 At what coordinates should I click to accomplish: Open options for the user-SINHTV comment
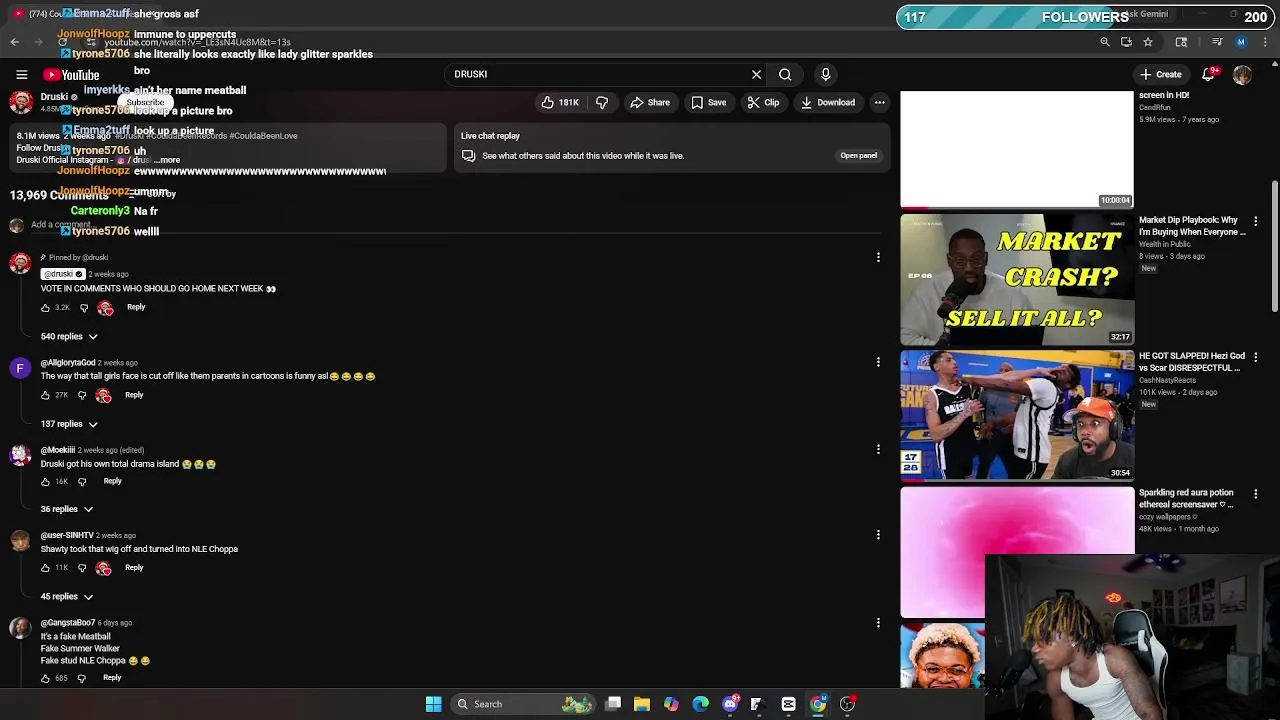pos(878,535)
